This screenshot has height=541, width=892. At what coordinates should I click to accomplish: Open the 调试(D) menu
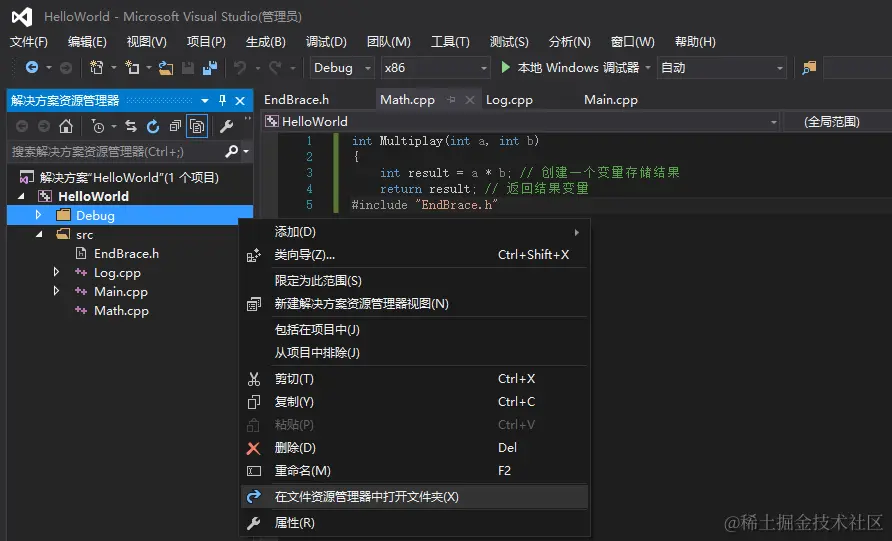[x=326, y=42]
